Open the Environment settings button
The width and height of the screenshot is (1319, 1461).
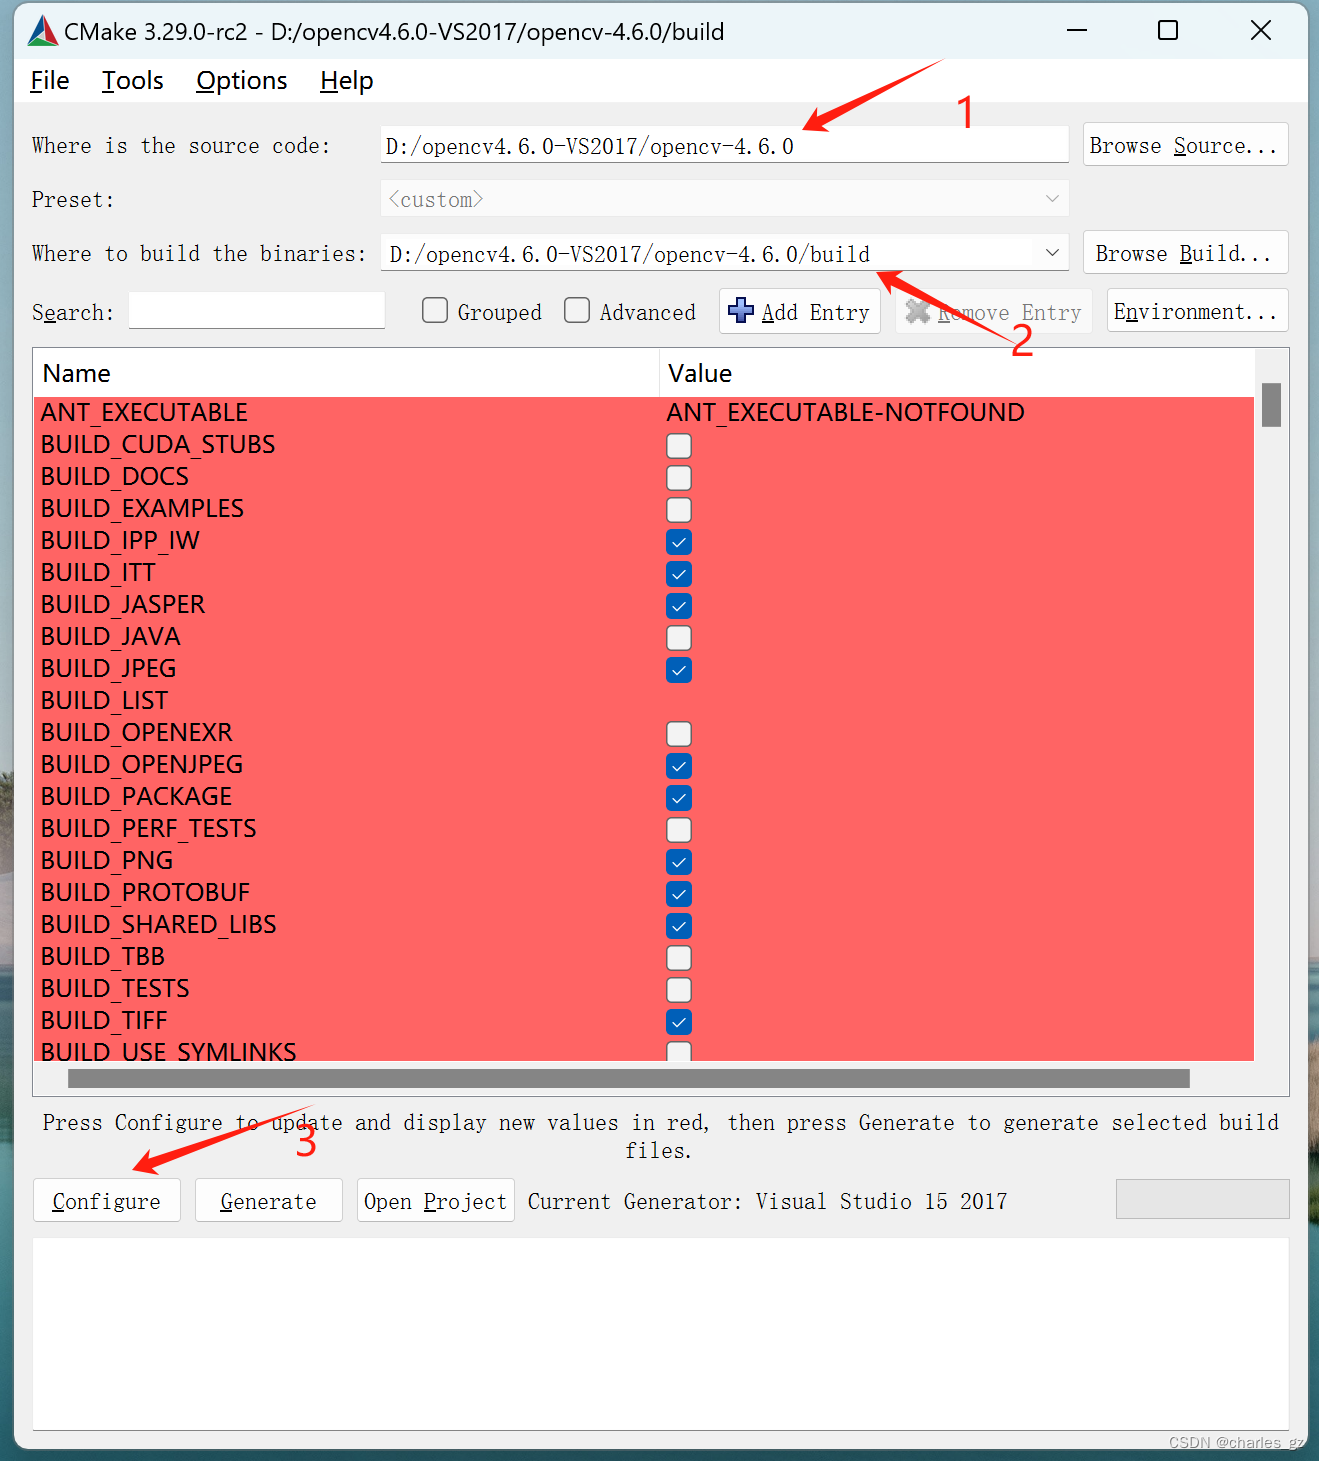(x=1197, y=311)
